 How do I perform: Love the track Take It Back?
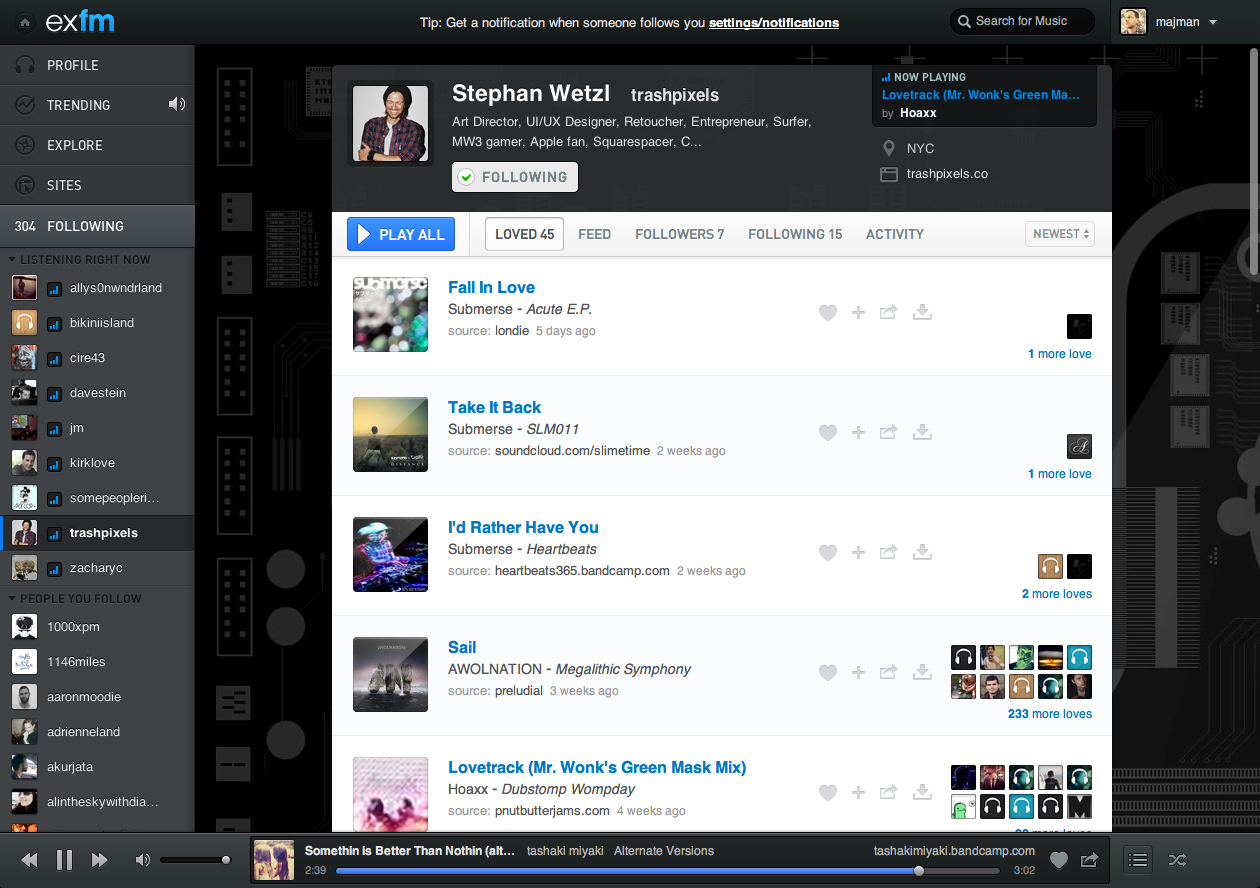(827, 433)
